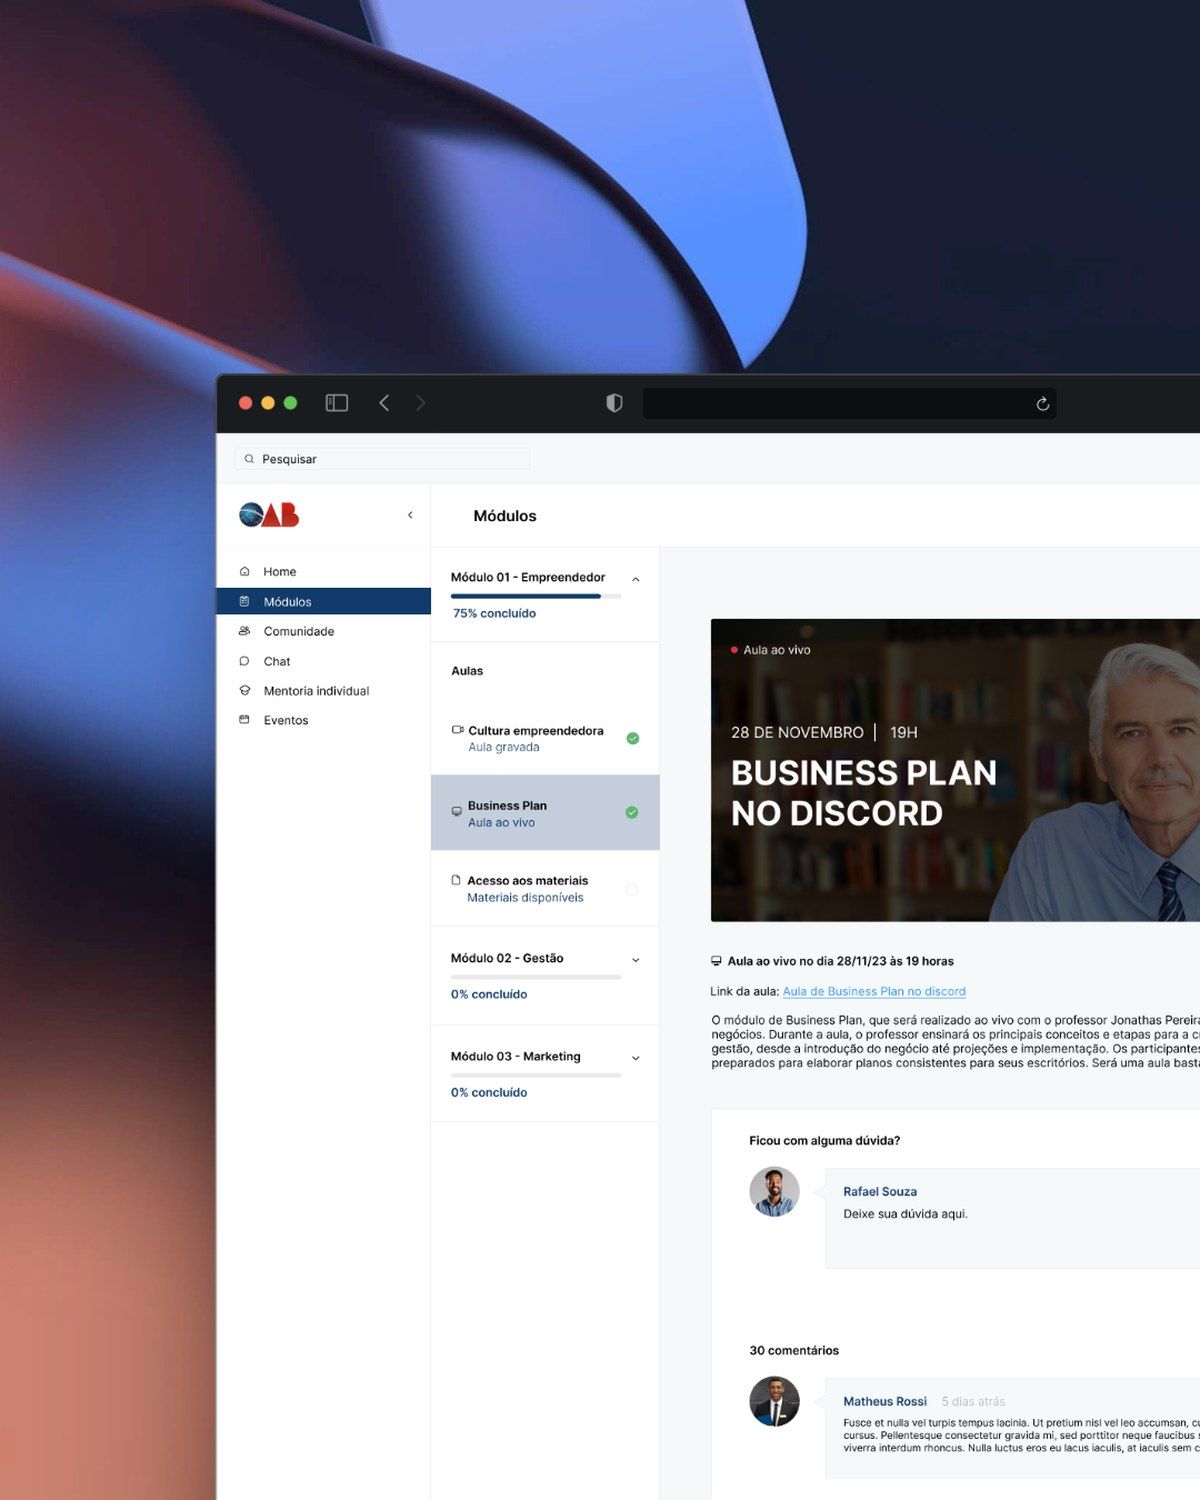This screenshot has height=1500, width=1200.
Task: Expand Módulo 02 - Gestão
Action: pos(635,960)
